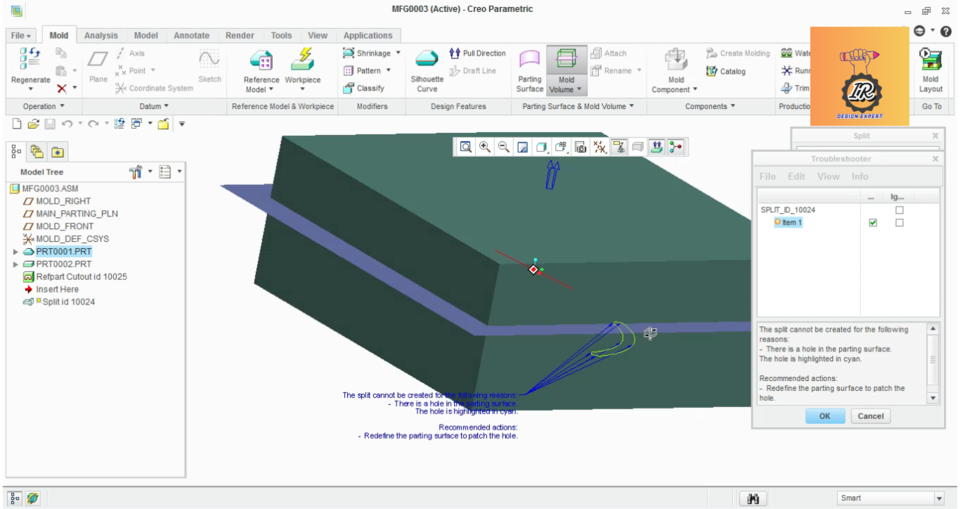This screenshot has width=960, height=509.
Task: Switch to the Tools ribbon tab
Action: point(281,36)
